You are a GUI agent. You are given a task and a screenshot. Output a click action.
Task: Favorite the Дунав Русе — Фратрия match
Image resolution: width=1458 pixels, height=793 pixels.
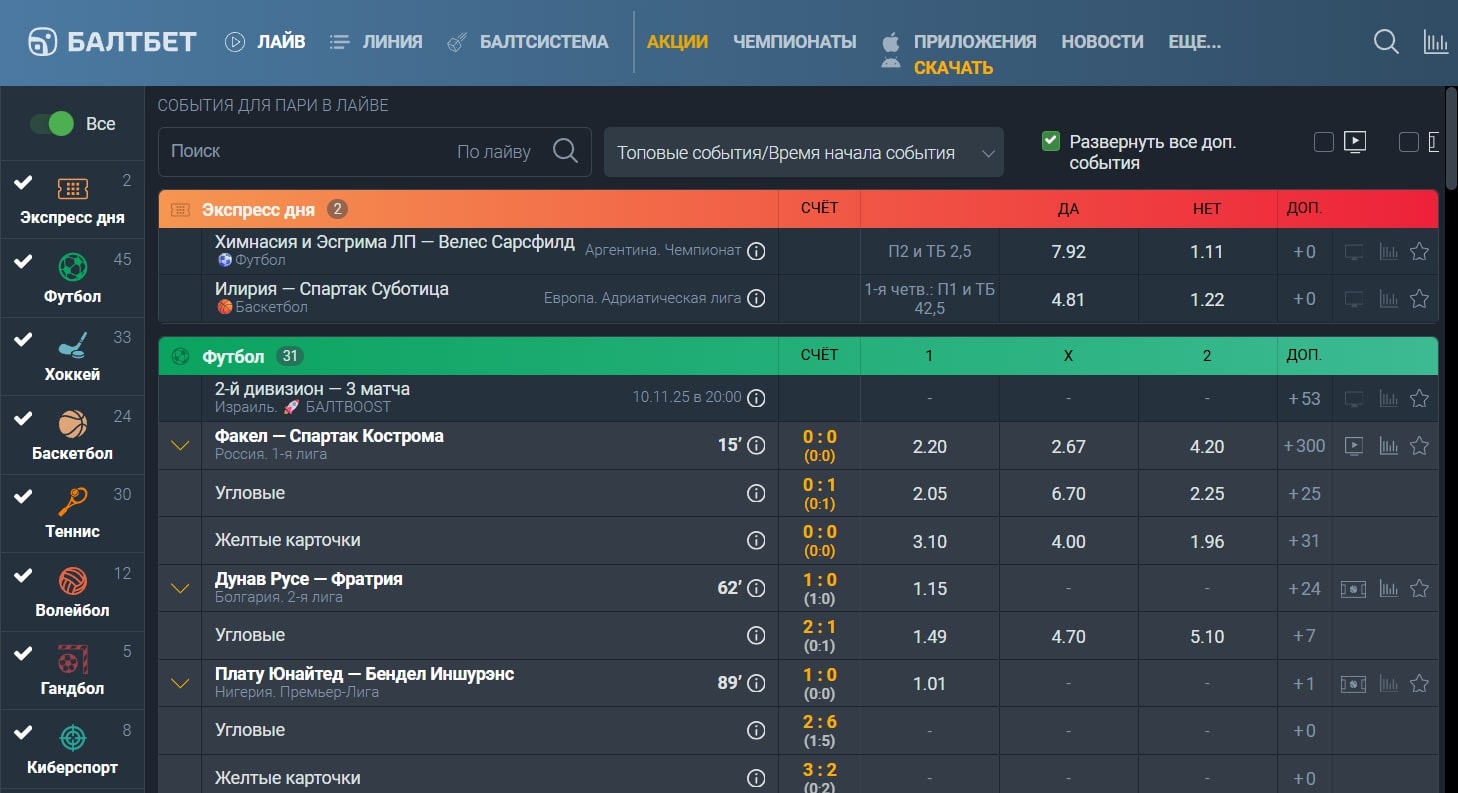click(1418, 589)
